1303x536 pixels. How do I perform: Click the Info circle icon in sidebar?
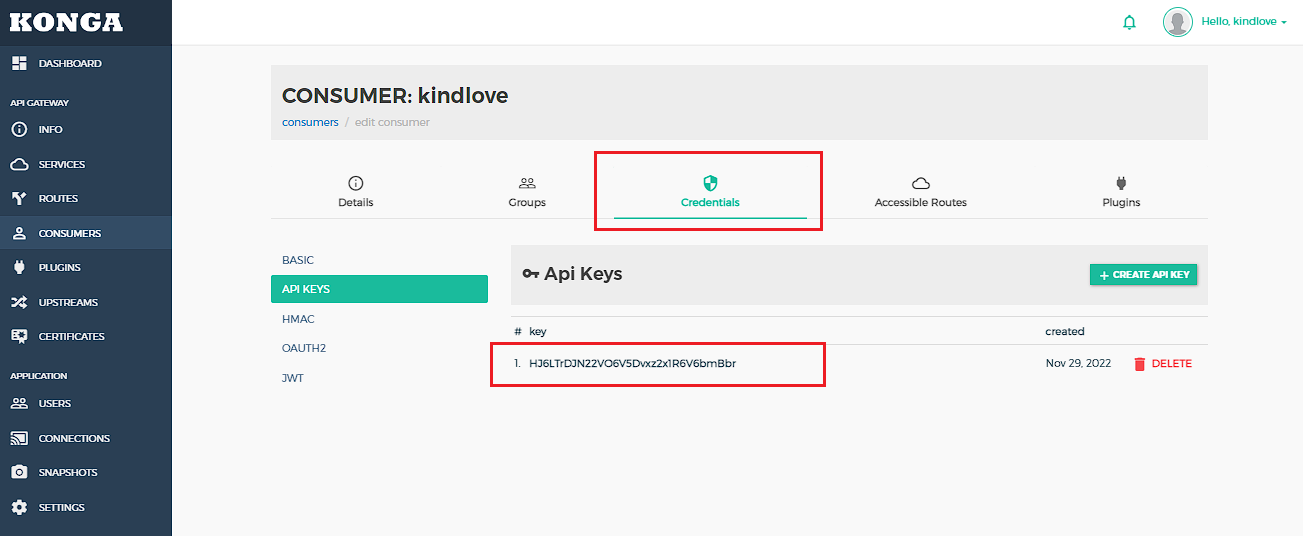point(19,129)
